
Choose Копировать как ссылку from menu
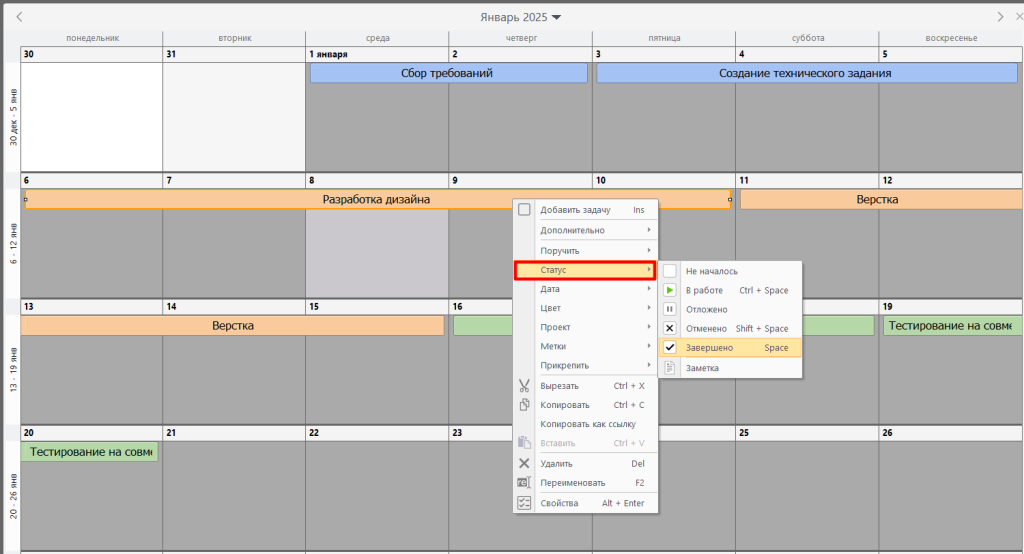(587, 424)
